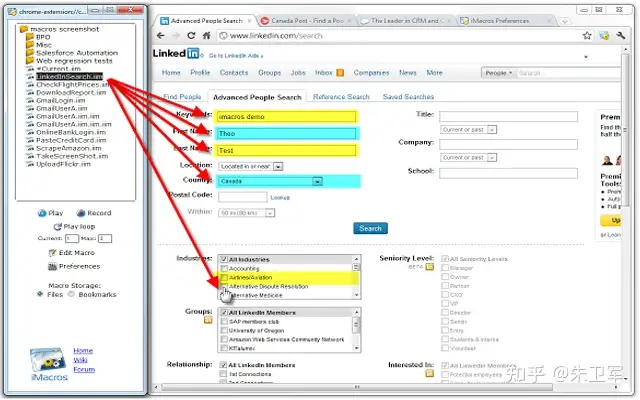Viewport: 640px width, 400px height.
Task: Select the CheckFlightPrices.iim macro
Action: point(72,85)
